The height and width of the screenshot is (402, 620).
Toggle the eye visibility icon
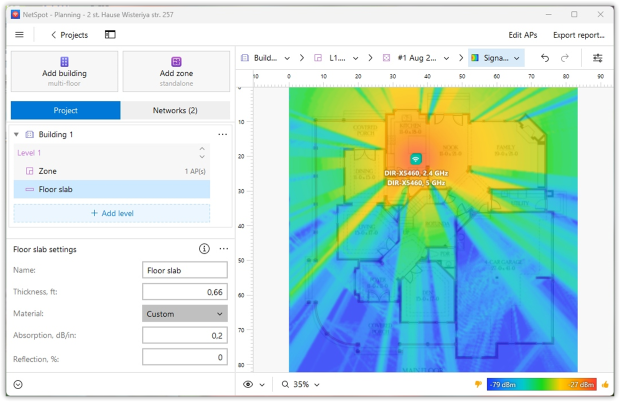click(x=248, y=384)
